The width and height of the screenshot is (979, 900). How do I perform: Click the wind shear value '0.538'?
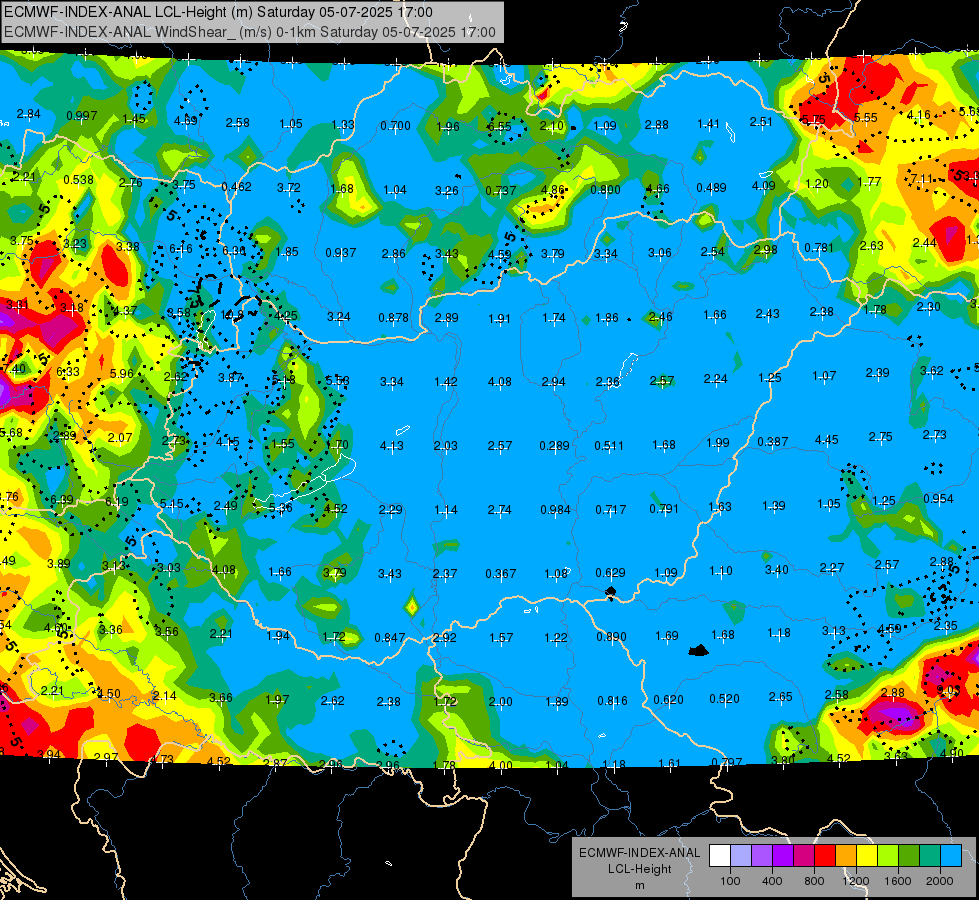pyautogui.click(x=79, y=180)
